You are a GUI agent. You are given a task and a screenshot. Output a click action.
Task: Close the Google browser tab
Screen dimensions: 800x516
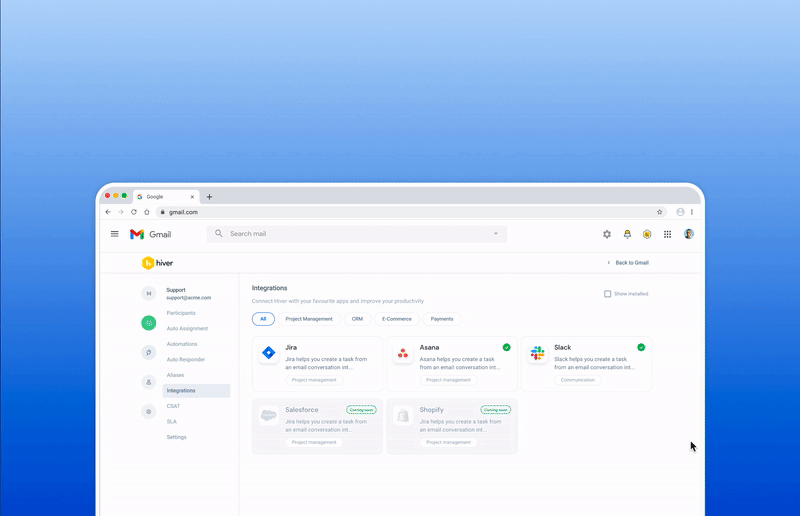pos(192,196)
